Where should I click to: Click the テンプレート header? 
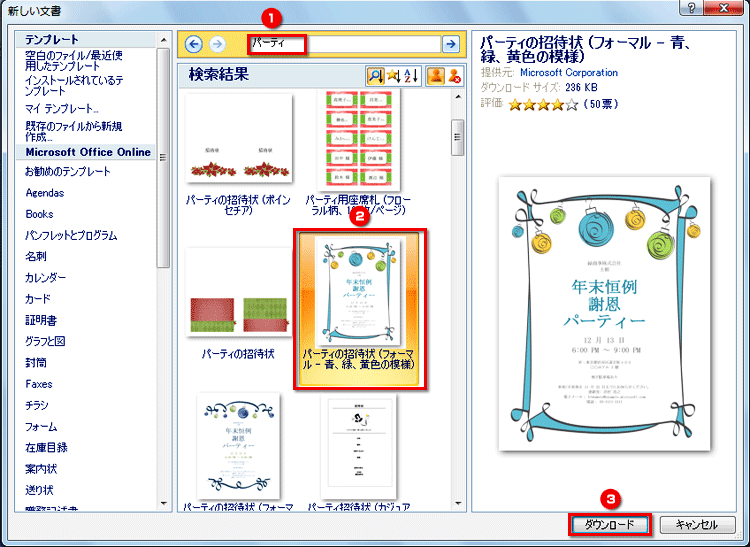click(52, 39)
